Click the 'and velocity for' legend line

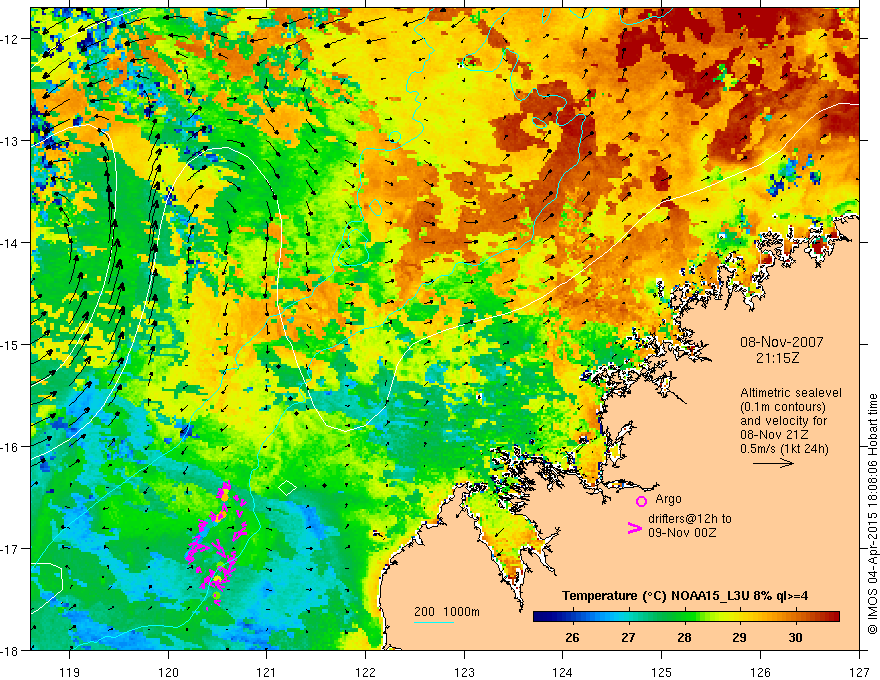783,421
